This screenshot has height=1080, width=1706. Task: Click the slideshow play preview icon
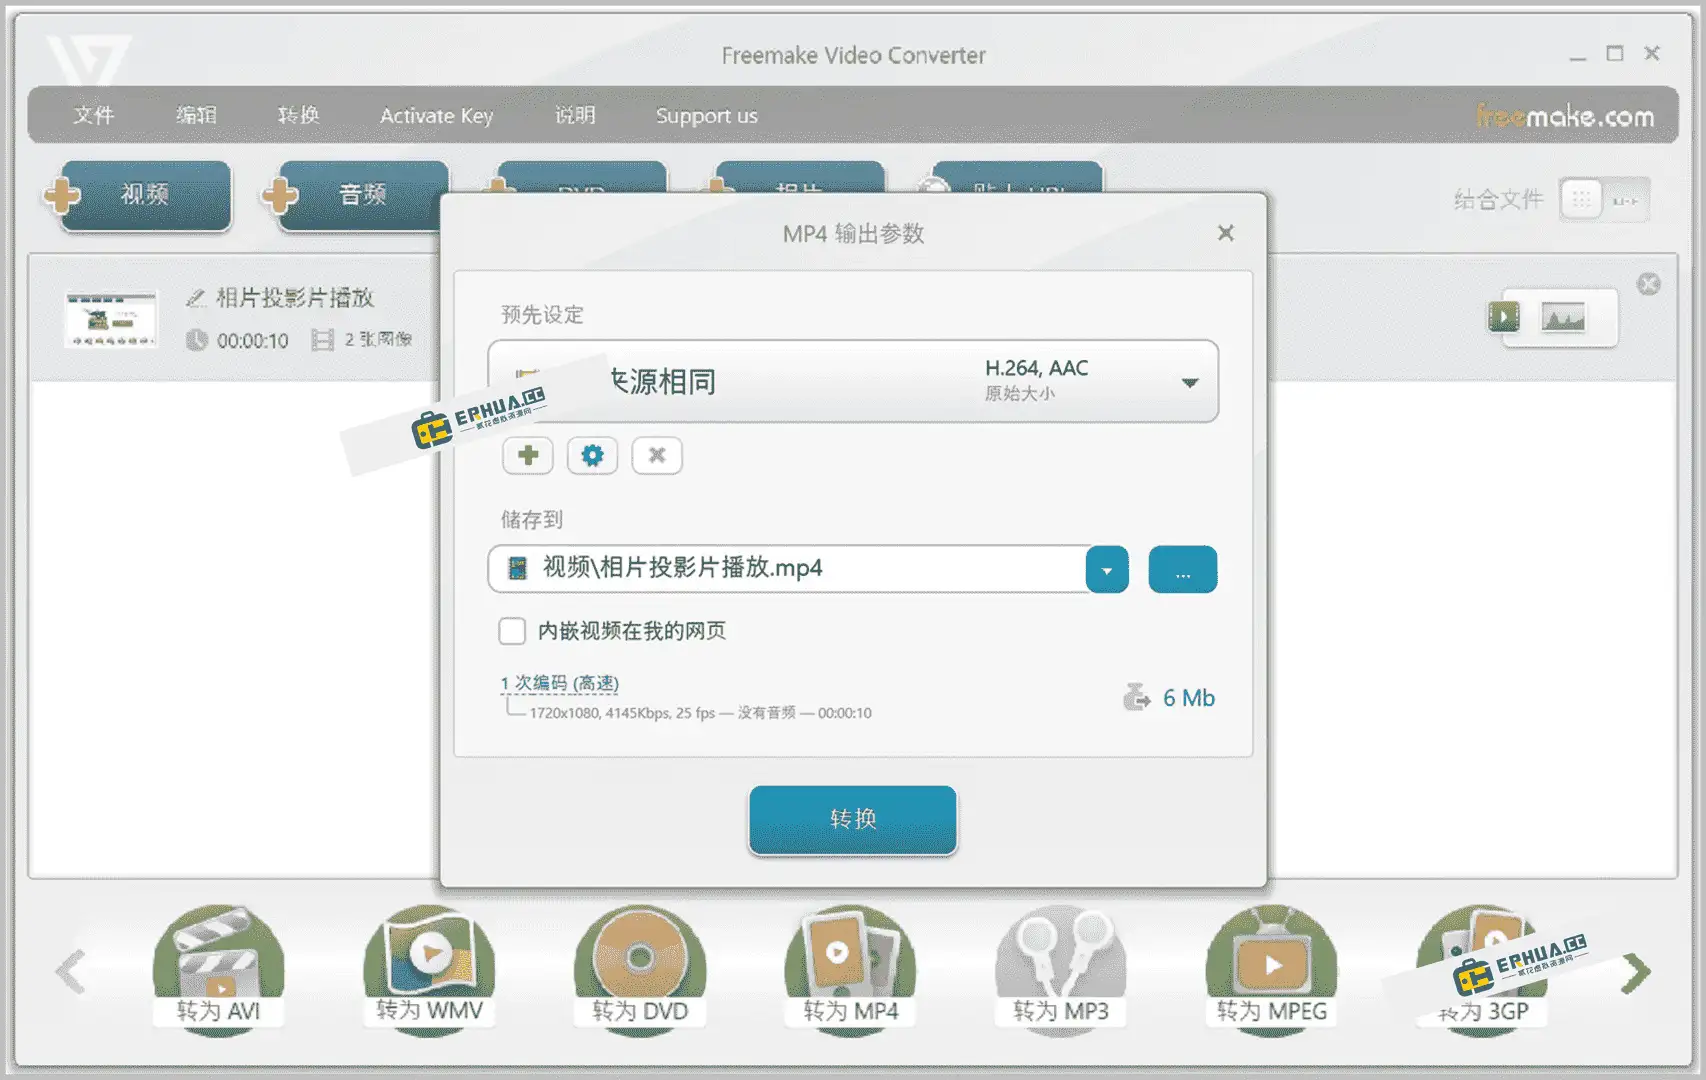(1503, 317)
